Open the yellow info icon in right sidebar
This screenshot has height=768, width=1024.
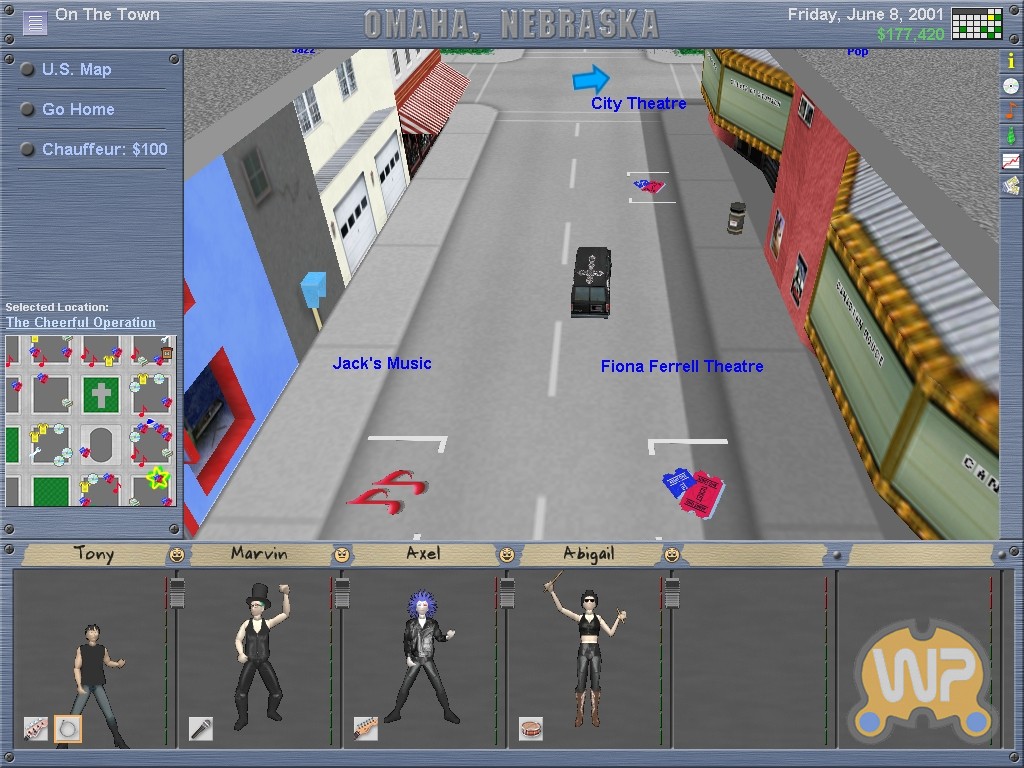tap(1011, 60)
